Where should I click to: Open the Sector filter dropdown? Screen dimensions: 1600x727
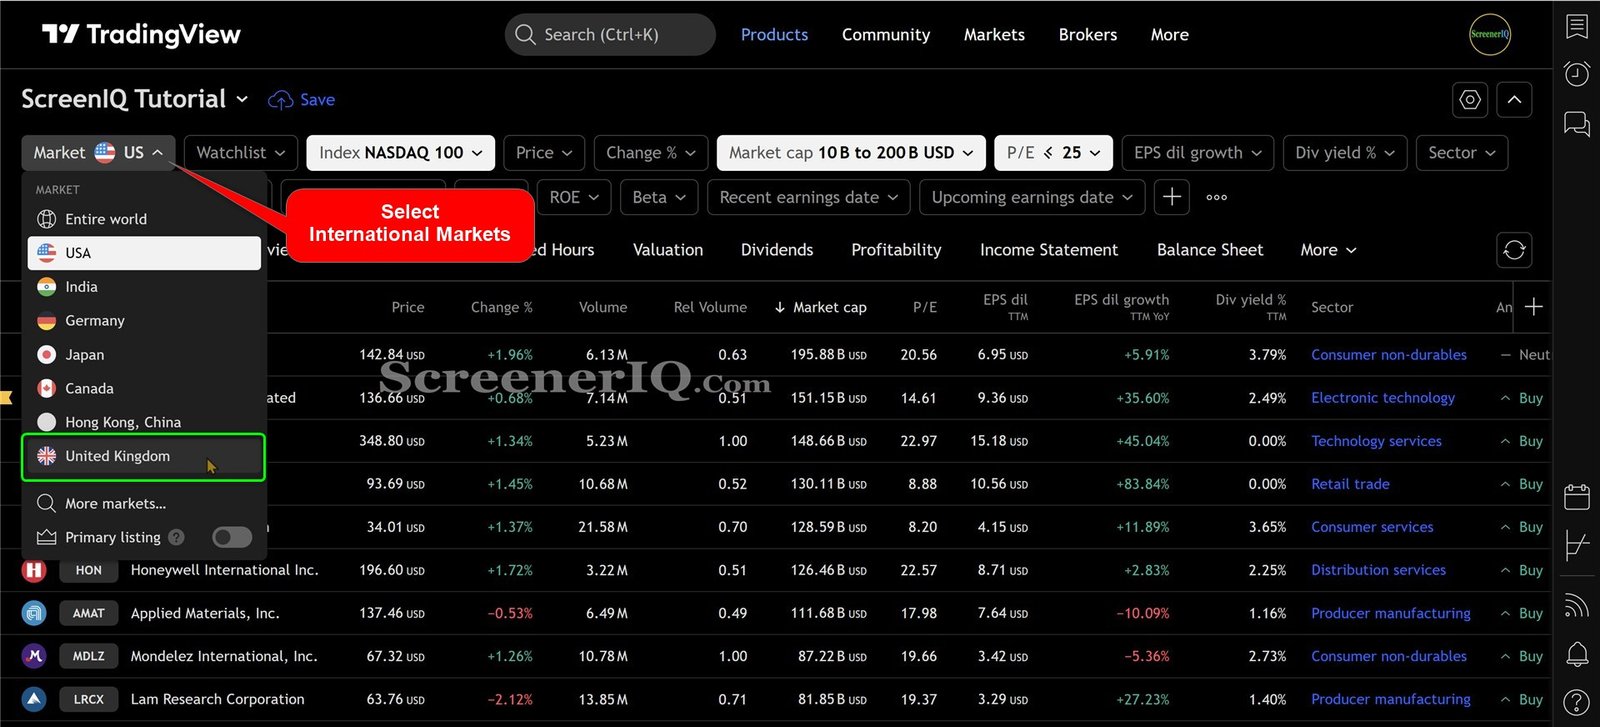click(x=1462, y=153)
